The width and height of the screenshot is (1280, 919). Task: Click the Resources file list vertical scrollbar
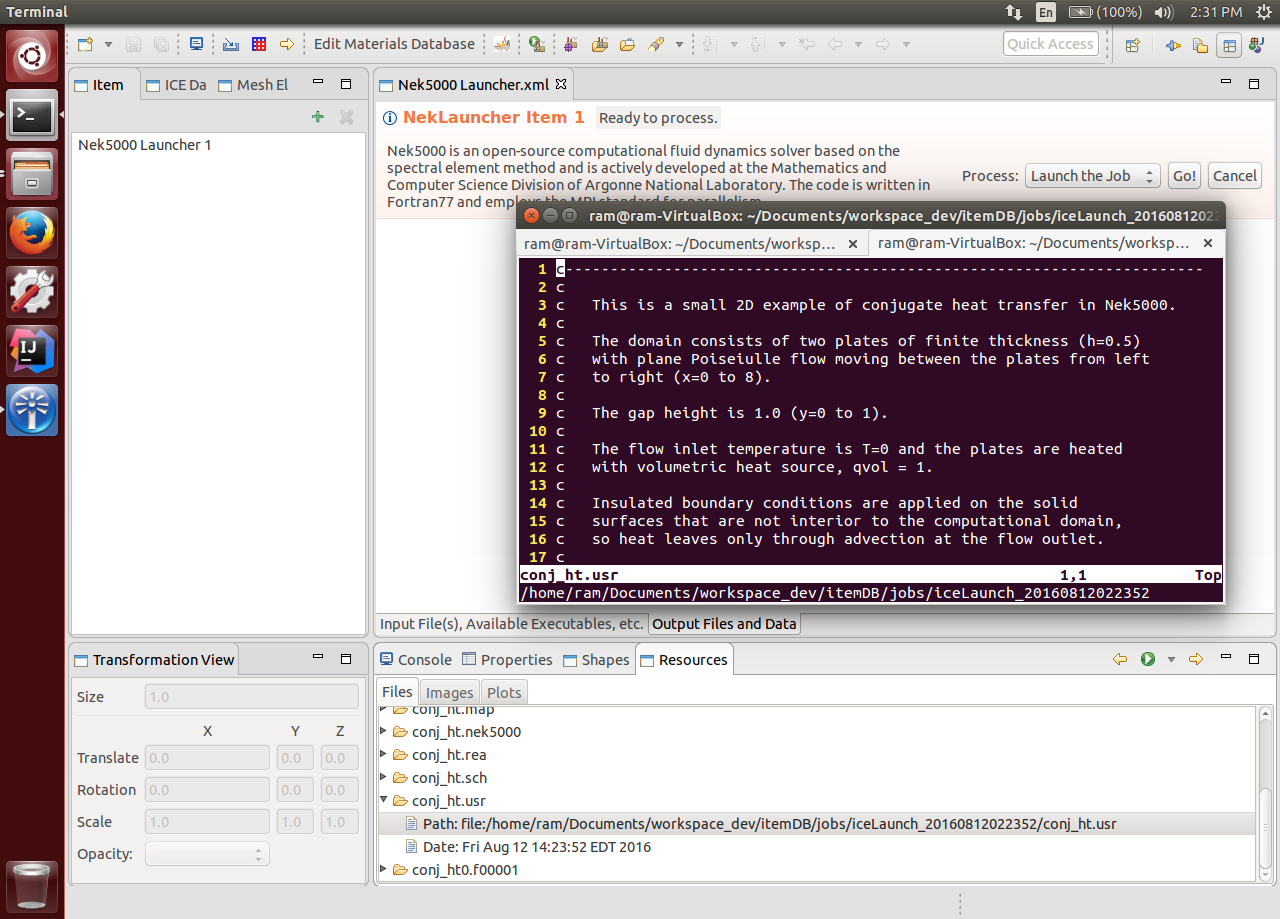coord(1264,794)
